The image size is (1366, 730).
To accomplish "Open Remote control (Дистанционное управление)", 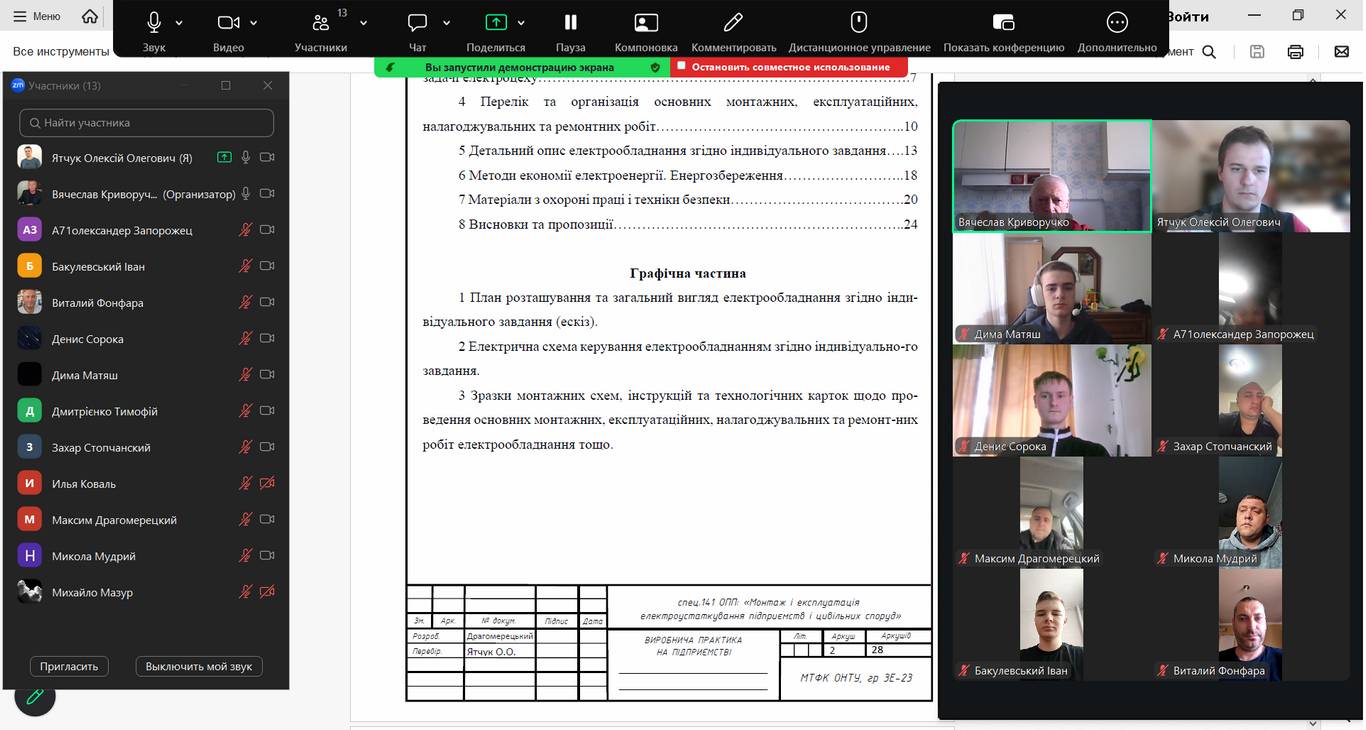I will click(x=858, y=23).
